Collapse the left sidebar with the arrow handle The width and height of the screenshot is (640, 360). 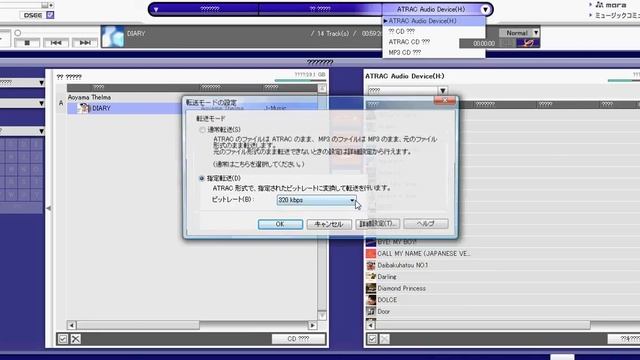tap(49, 208)
